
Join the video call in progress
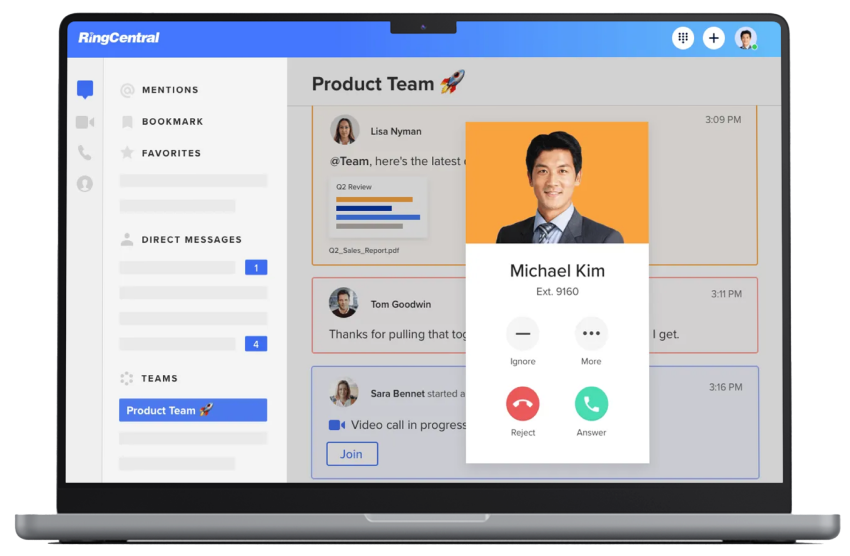pyautogui.click(x=351, y=454)
